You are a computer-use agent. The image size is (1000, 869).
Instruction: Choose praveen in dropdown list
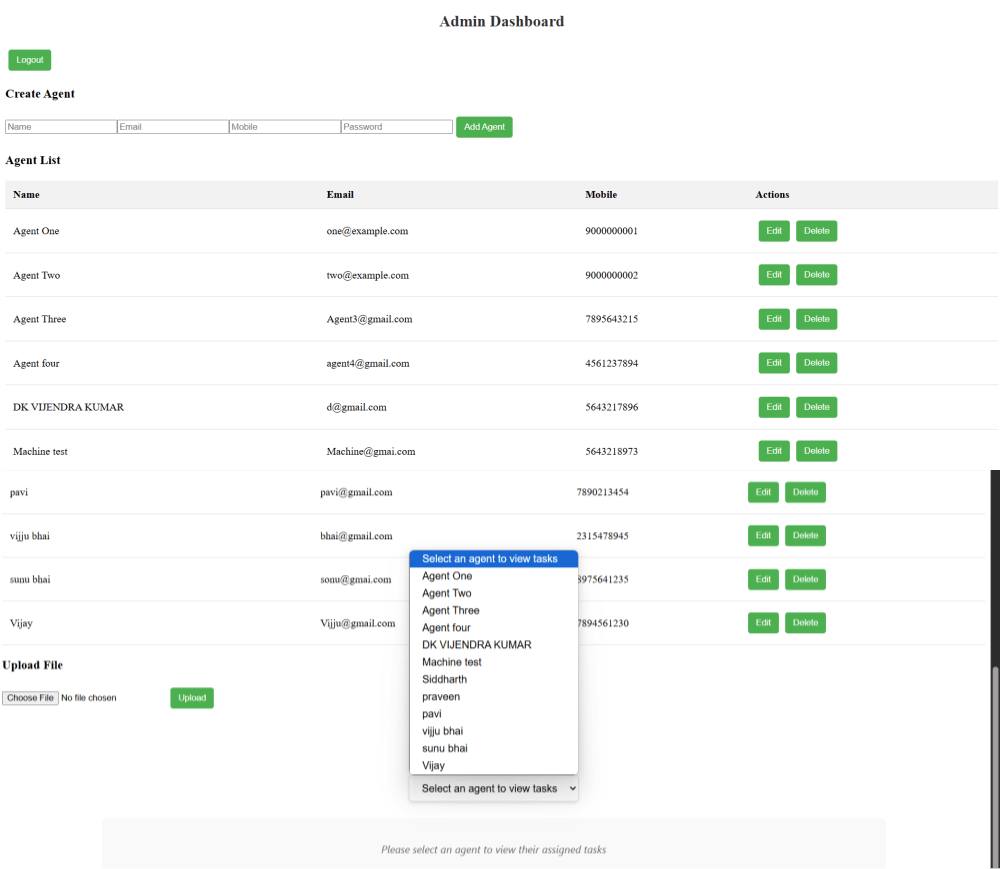coord(494,697)
